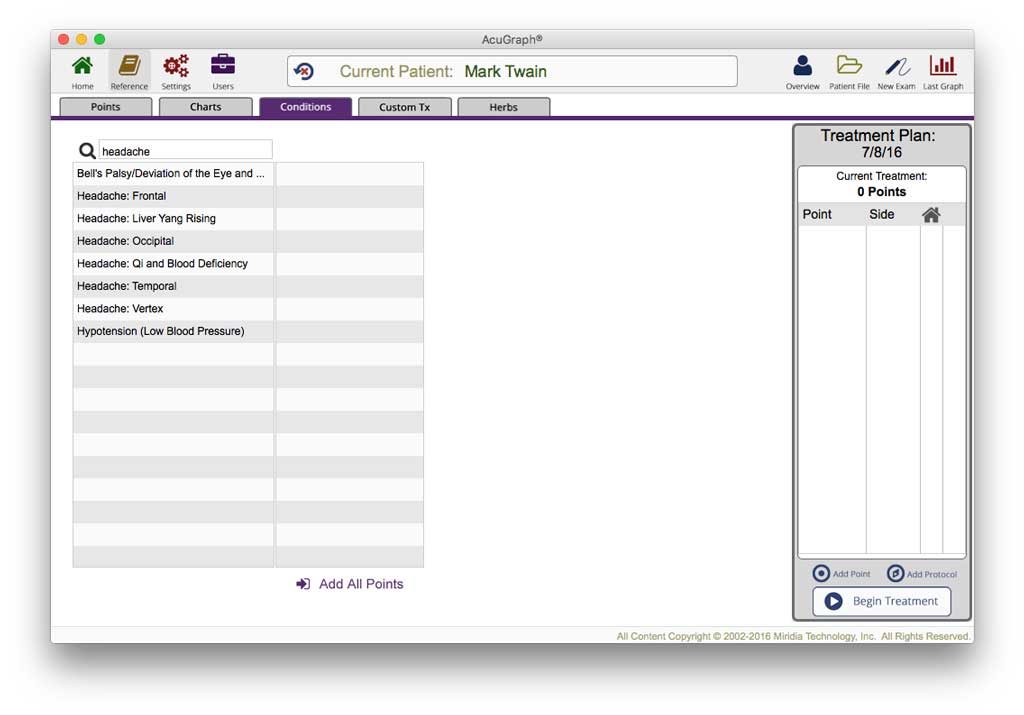The width and height of the screenshot is (1024, 715).
Task: Open Settings gears icon
Action: (x=176, y=66)
